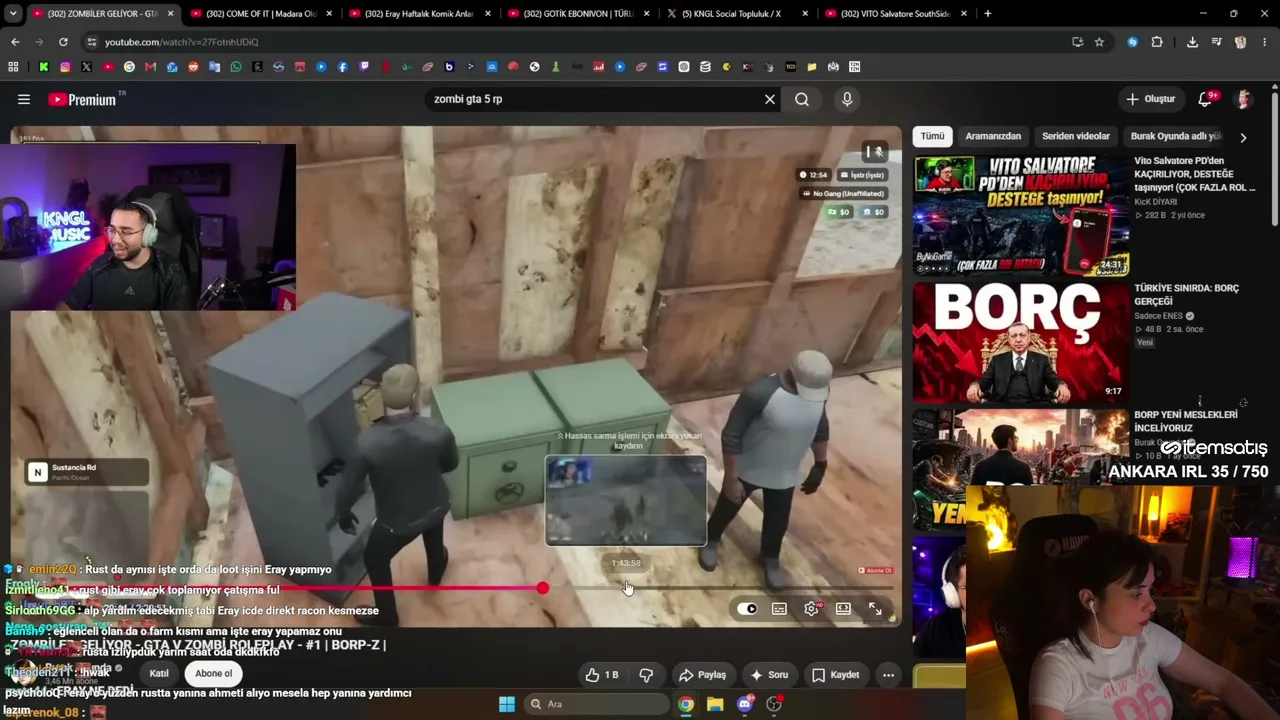Dislike the video
This screenshot has height=720, width=1280.
(646, 675)
